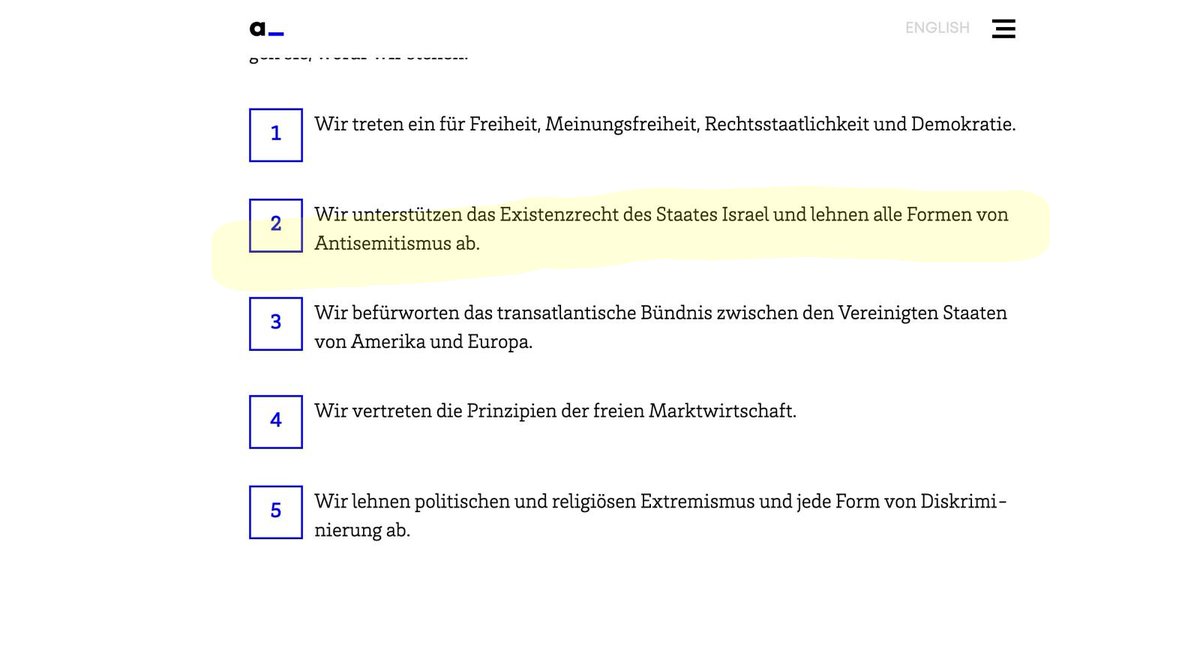Click the statement about freie Marktwirtschaft
The height and width of the screenshot is (650, 1200).
pyautogui.click(x=556, y=410)
